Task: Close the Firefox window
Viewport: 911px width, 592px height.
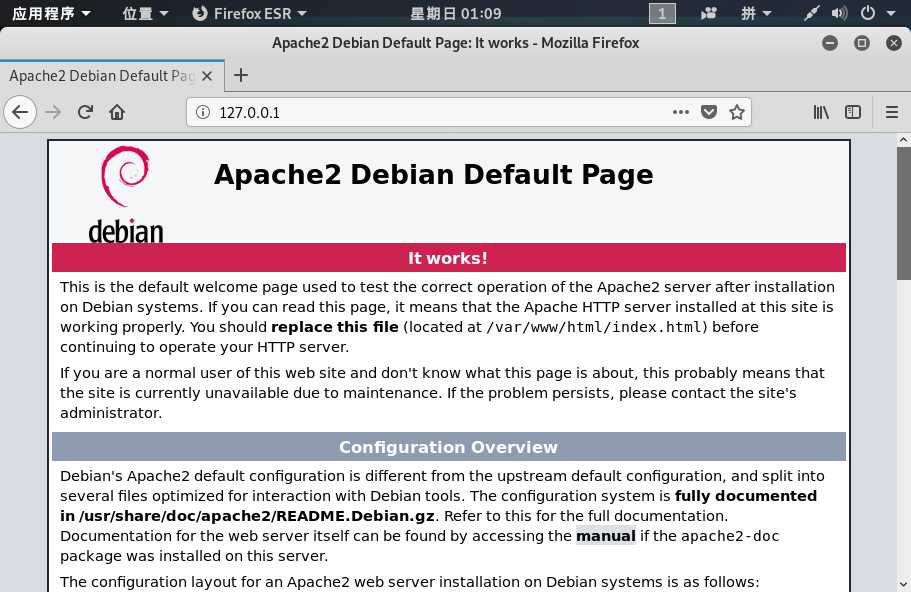Action: click(894, 43)
